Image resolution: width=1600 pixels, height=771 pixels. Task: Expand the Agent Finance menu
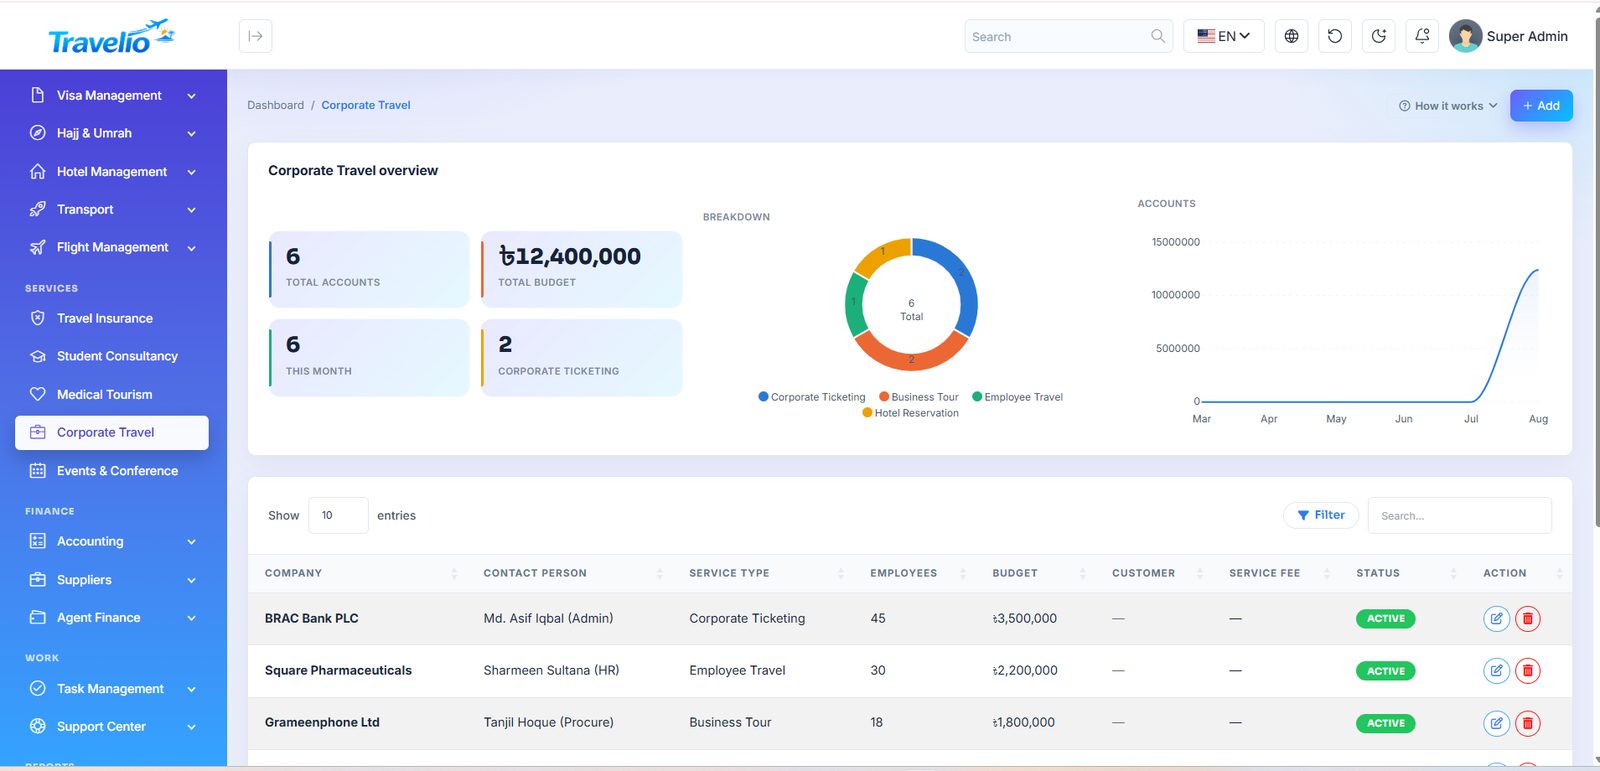point(113,617)
